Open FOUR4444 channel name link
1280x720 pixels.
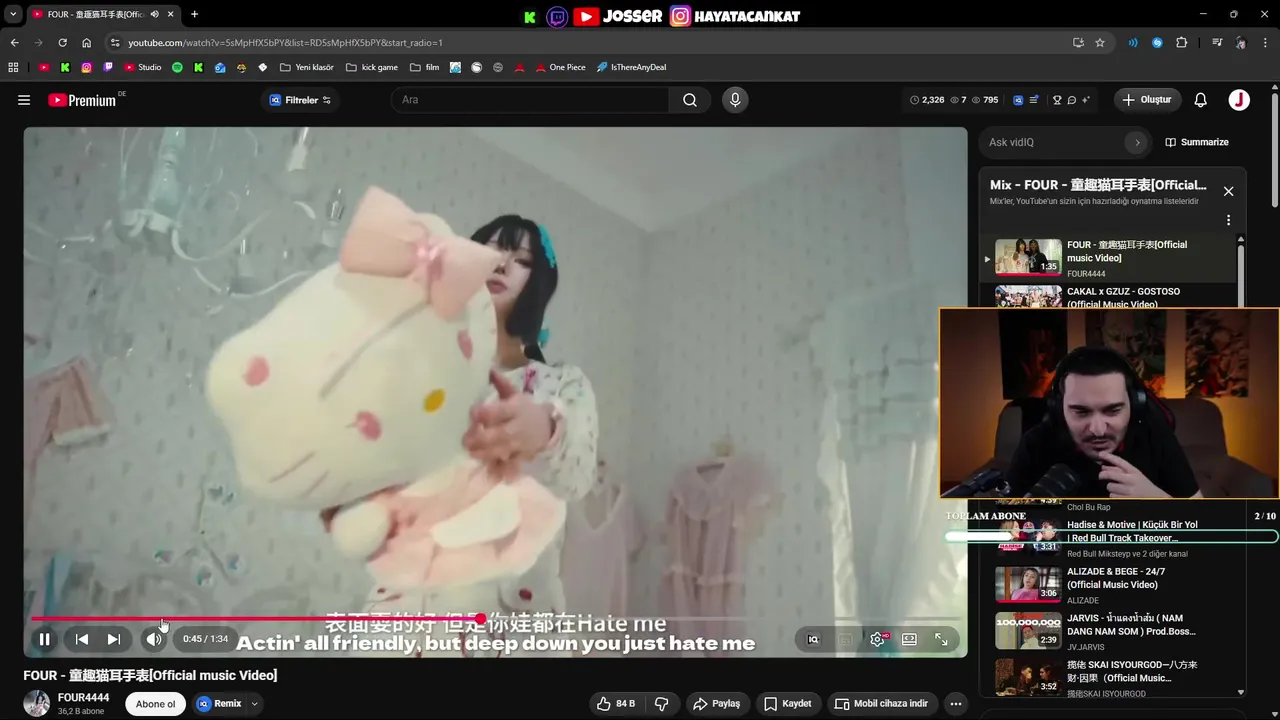coord(83,698)
